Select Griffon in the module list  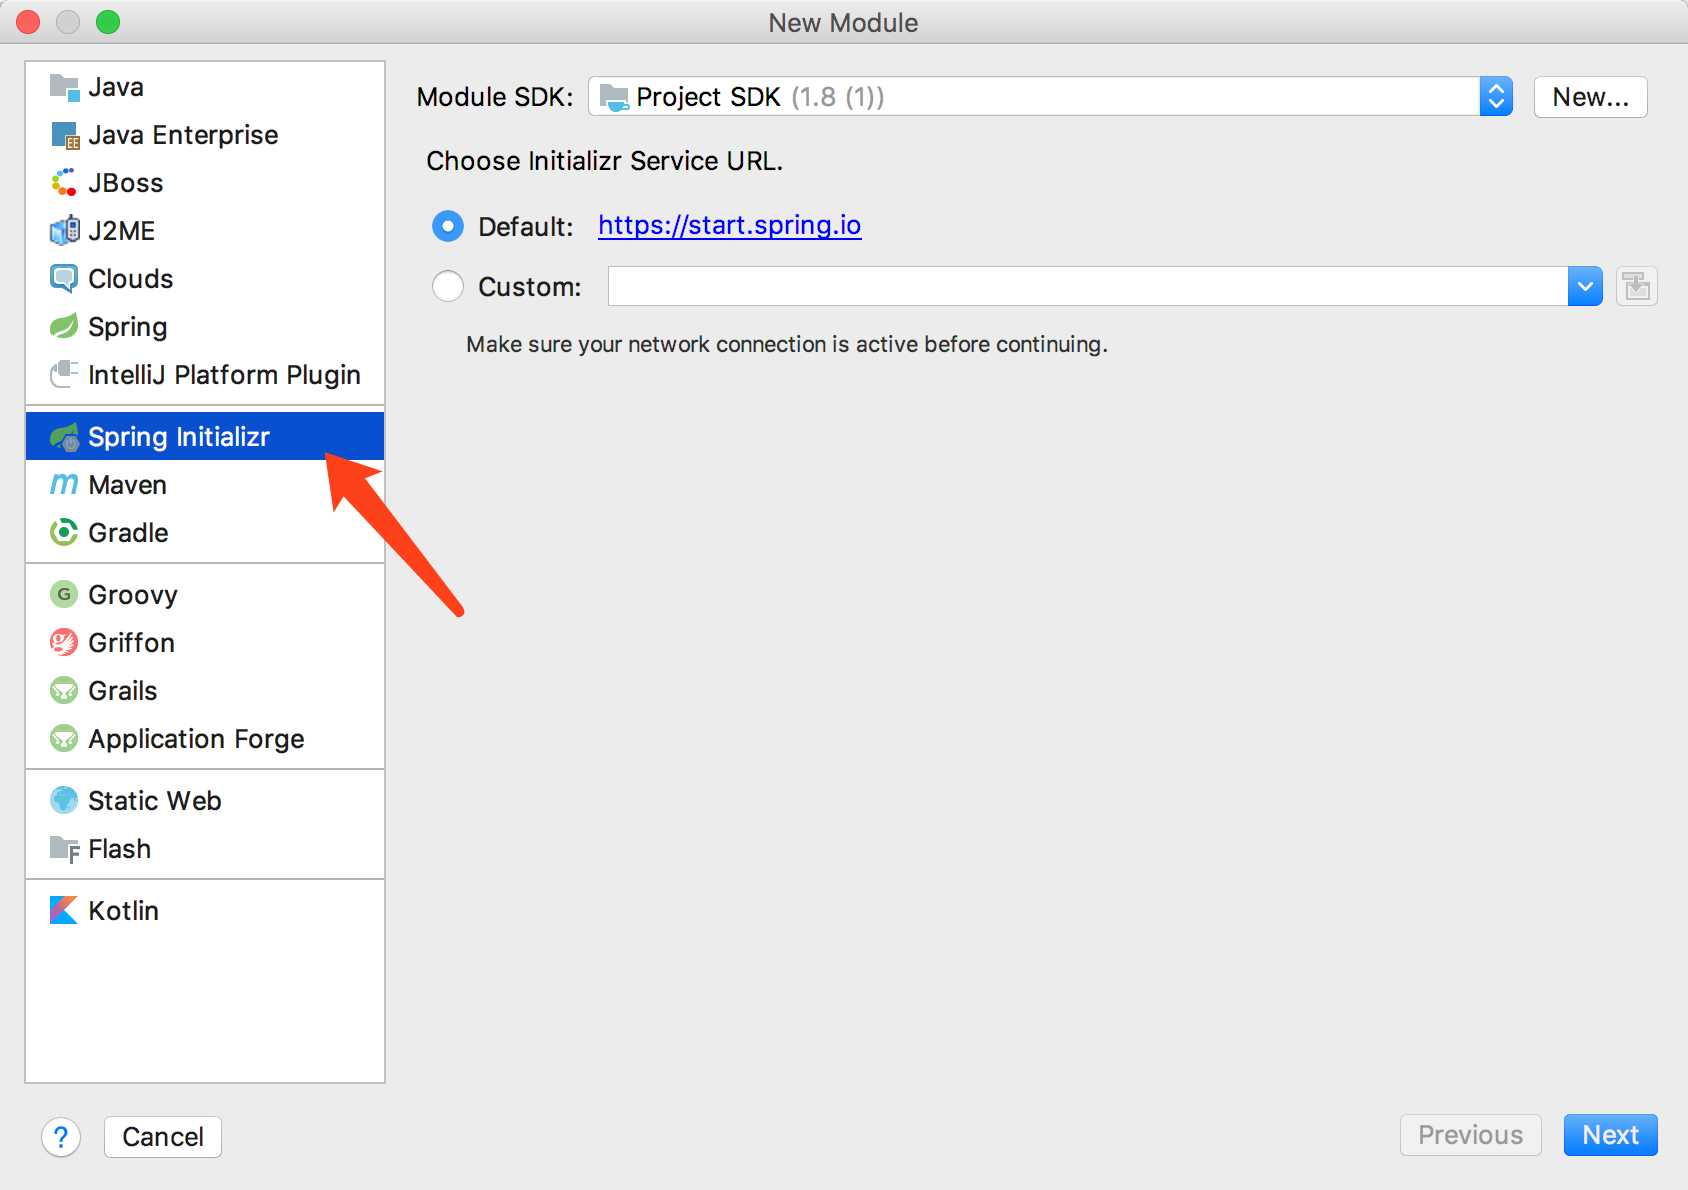point(205,643)
